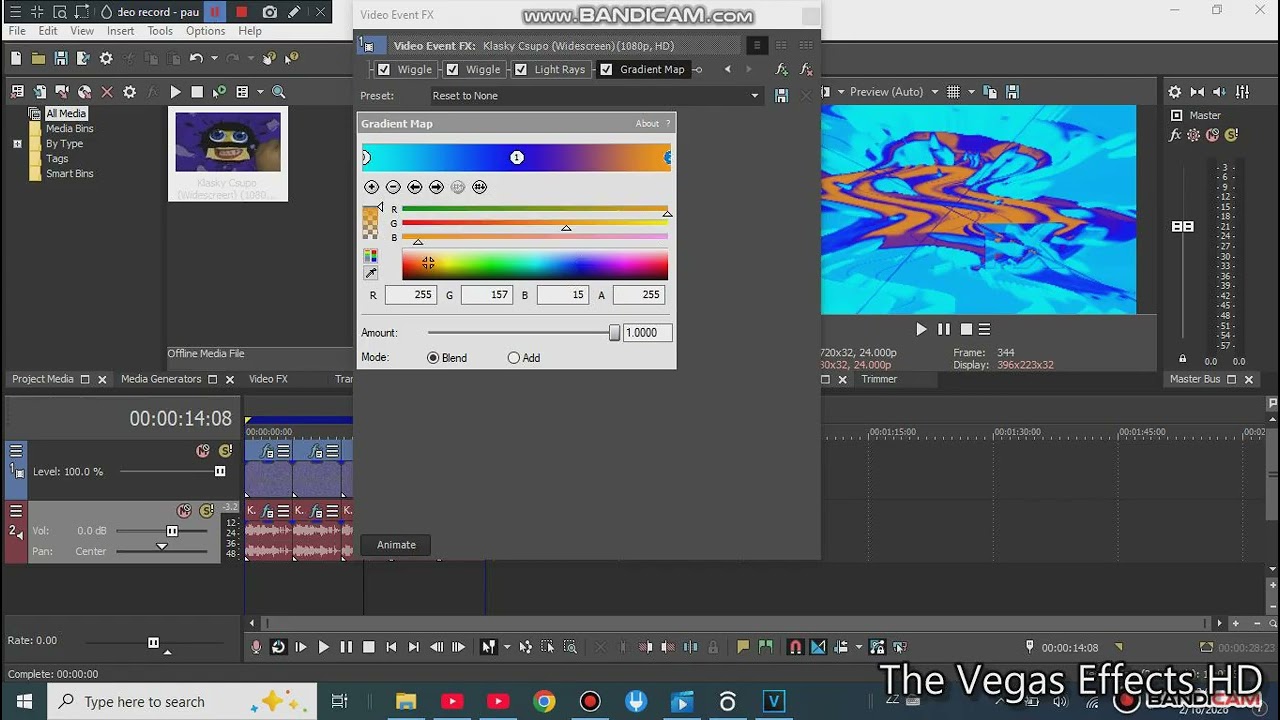1280x720 pixels.
Task: Open the Undo history dropdown arrow
Action: pos(212,59)
